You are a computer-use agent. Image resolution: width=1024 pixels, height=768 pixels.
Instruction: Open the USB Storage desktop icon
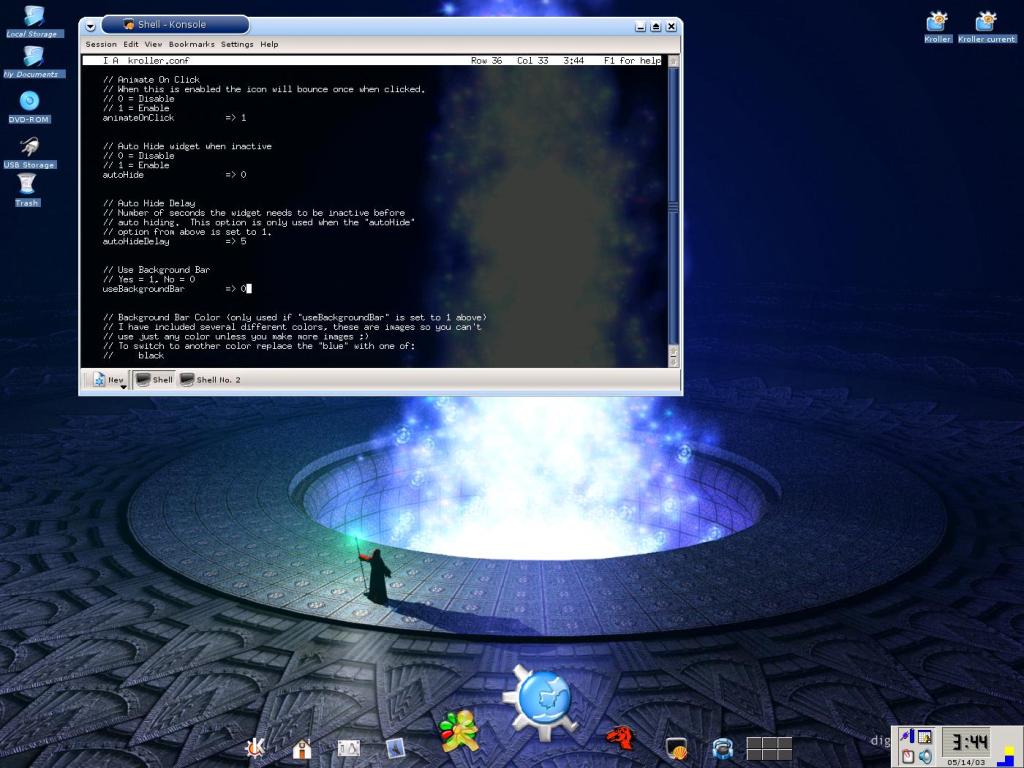pos(29,153)
